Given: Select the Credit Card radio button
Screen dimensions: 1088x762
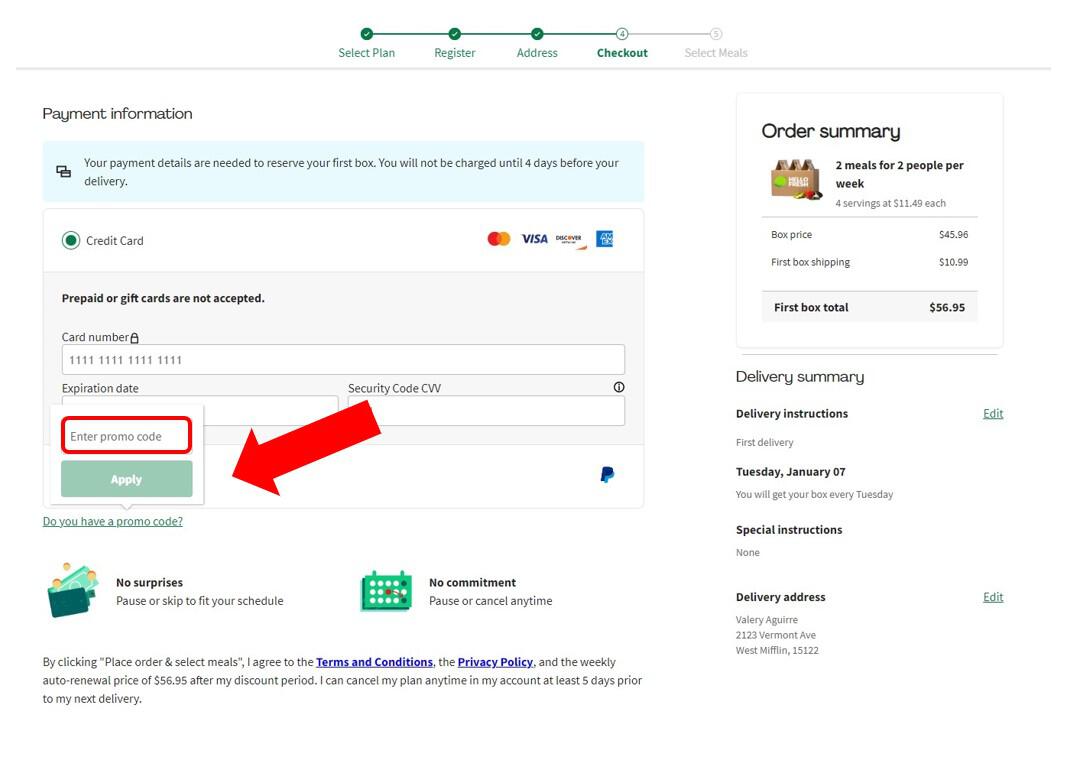Looking at the screenshot, I should 71,240.
